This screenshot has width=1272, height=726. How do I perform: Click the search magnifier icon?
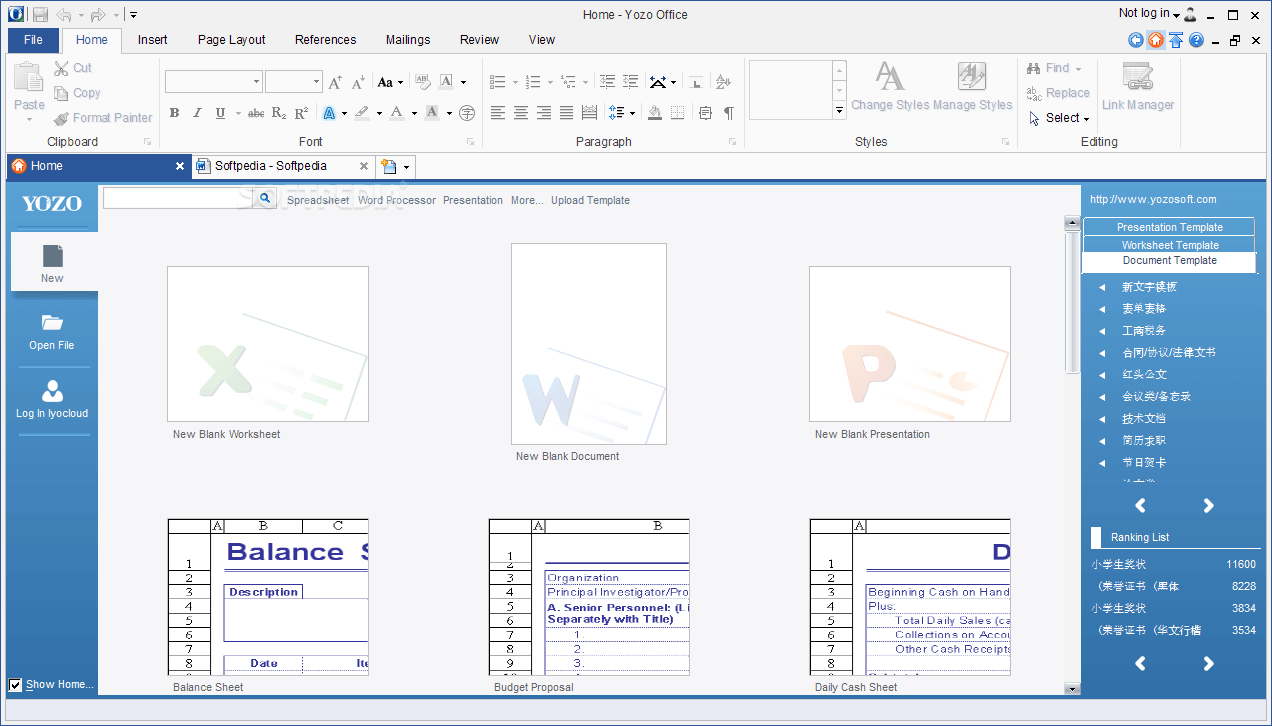(x=265, y=199)
